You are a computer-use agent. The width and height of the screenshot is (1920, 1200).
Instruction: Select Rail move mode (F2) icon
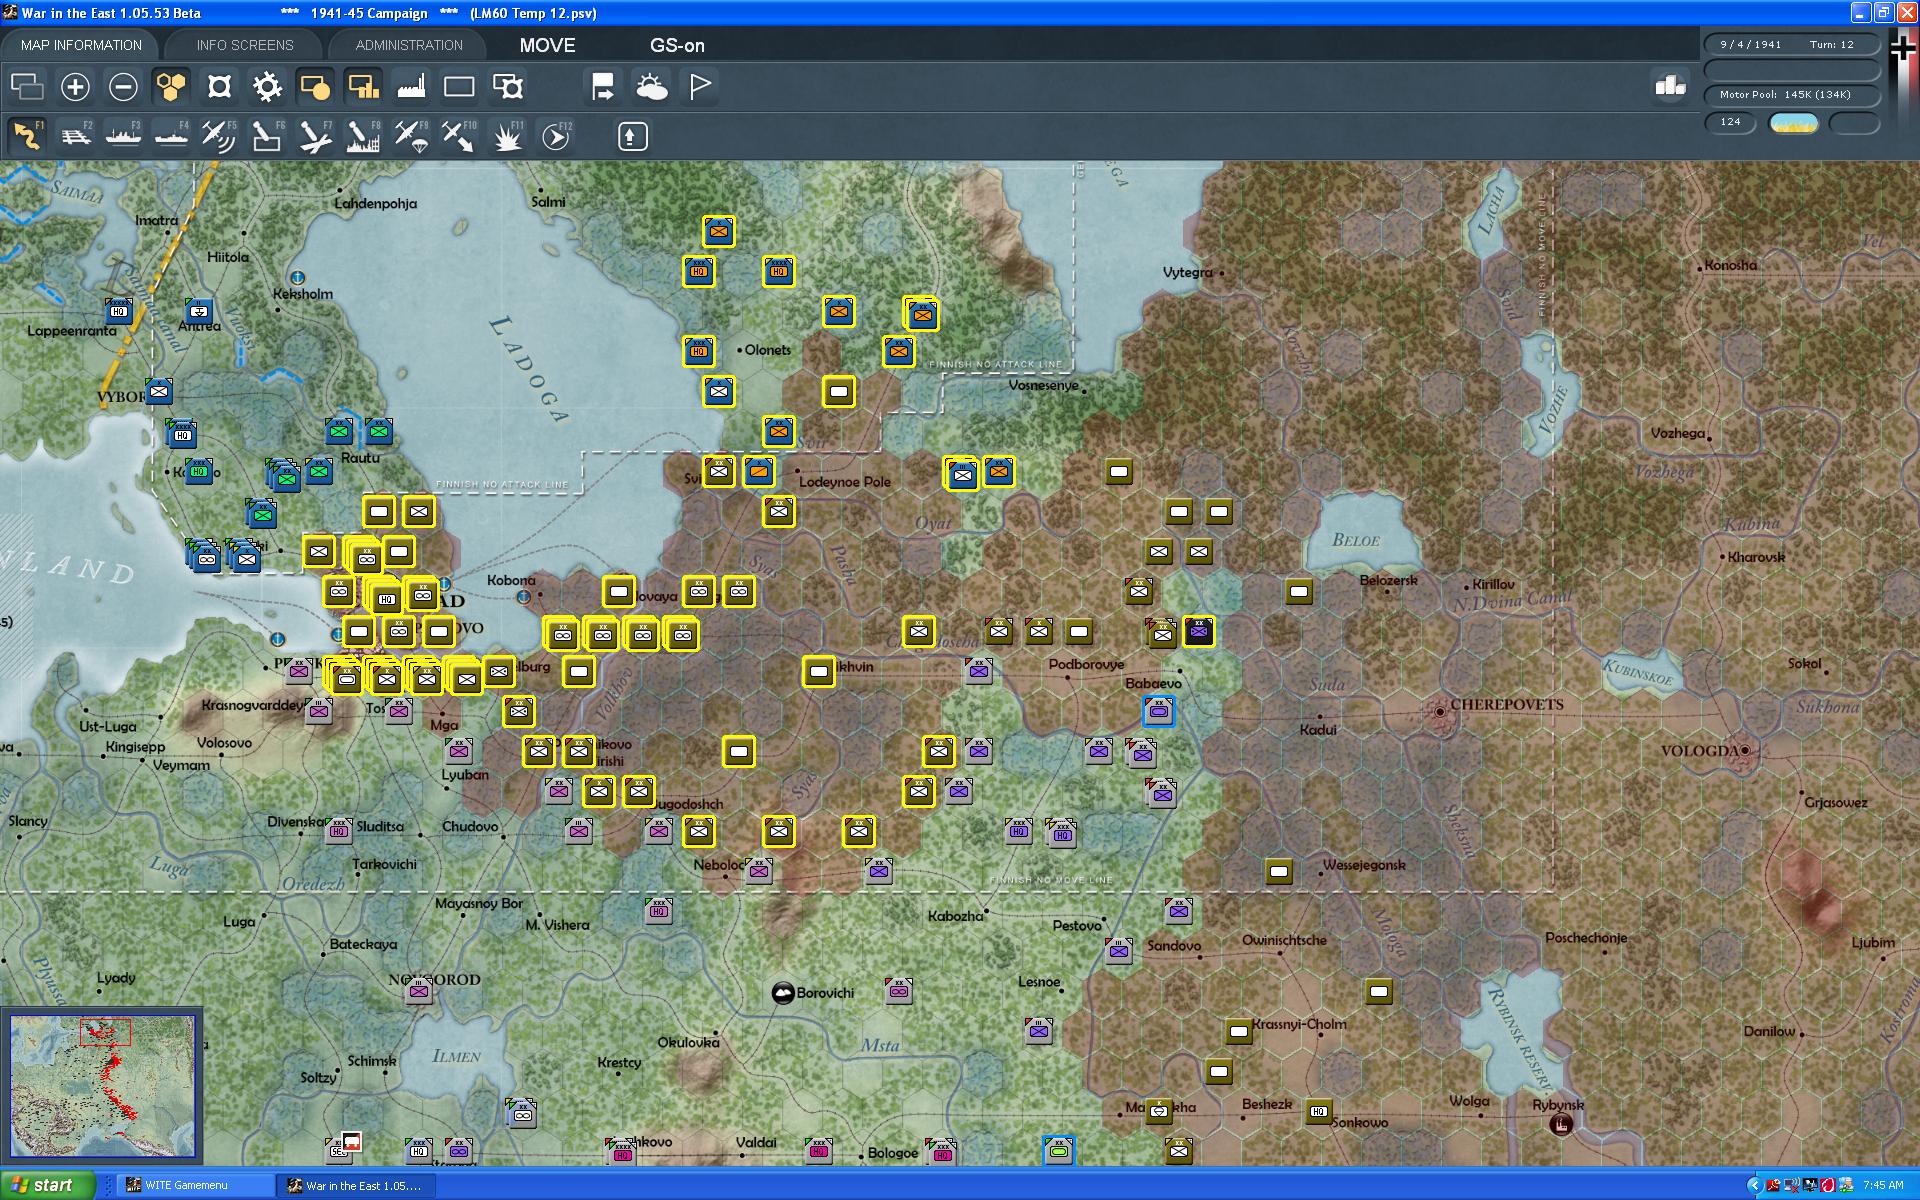[76, 136]
